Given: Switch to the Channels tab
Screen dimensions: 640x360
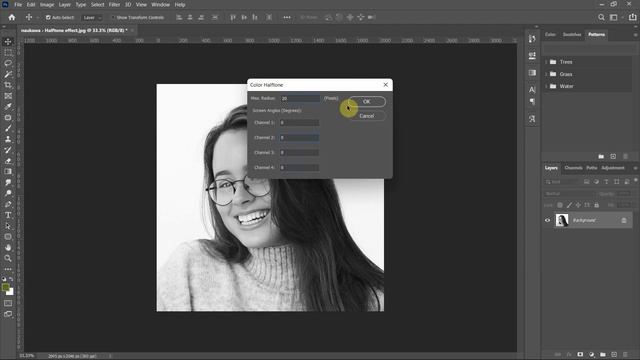Looking at the screenshot, I should pos(573,168).
